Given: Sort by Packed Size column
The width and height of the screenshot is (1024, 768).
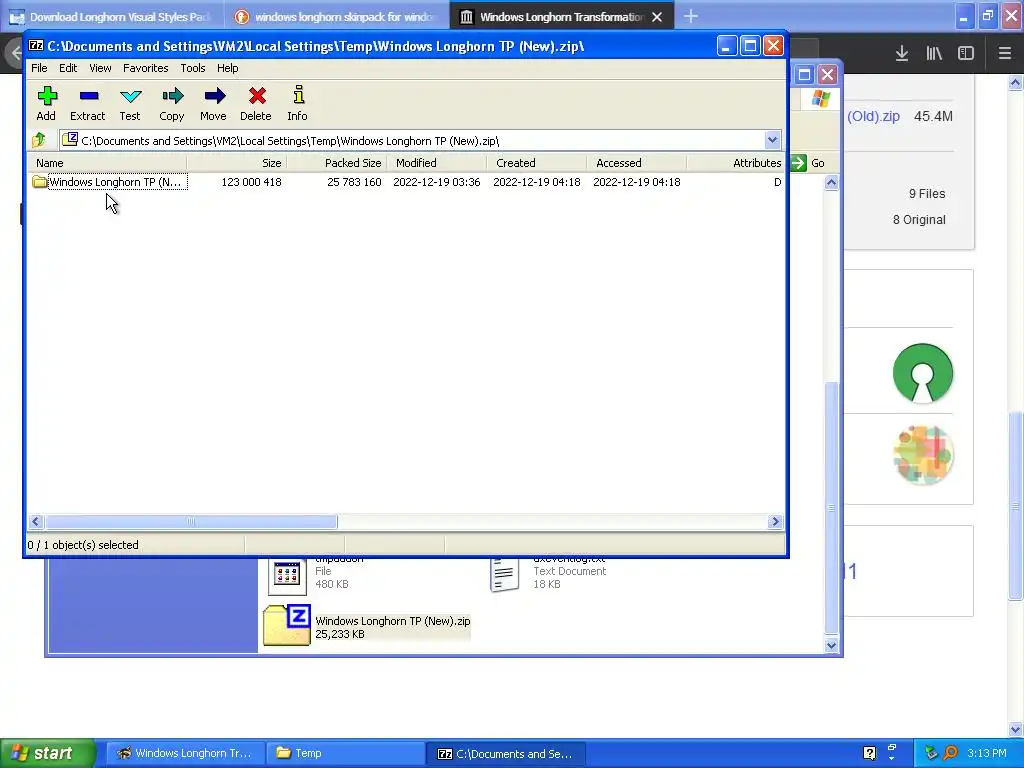Looking at the screenshot, I should [337, 163].
